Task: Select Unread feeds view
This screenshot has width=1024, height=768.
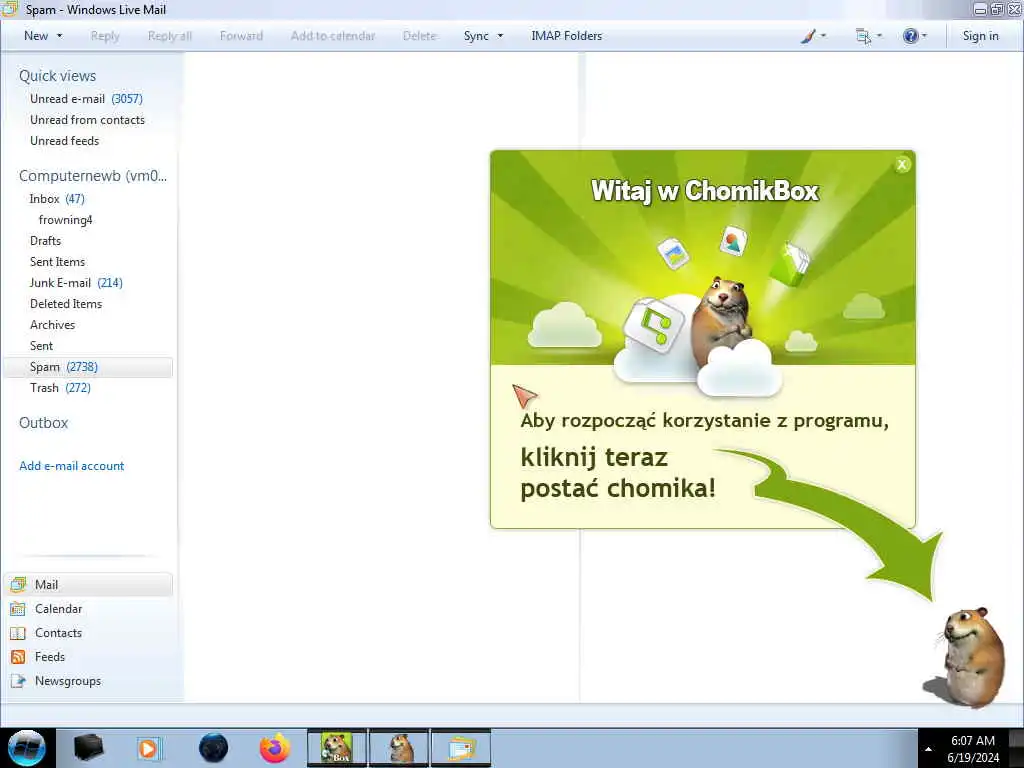Action: pos(65,140)
